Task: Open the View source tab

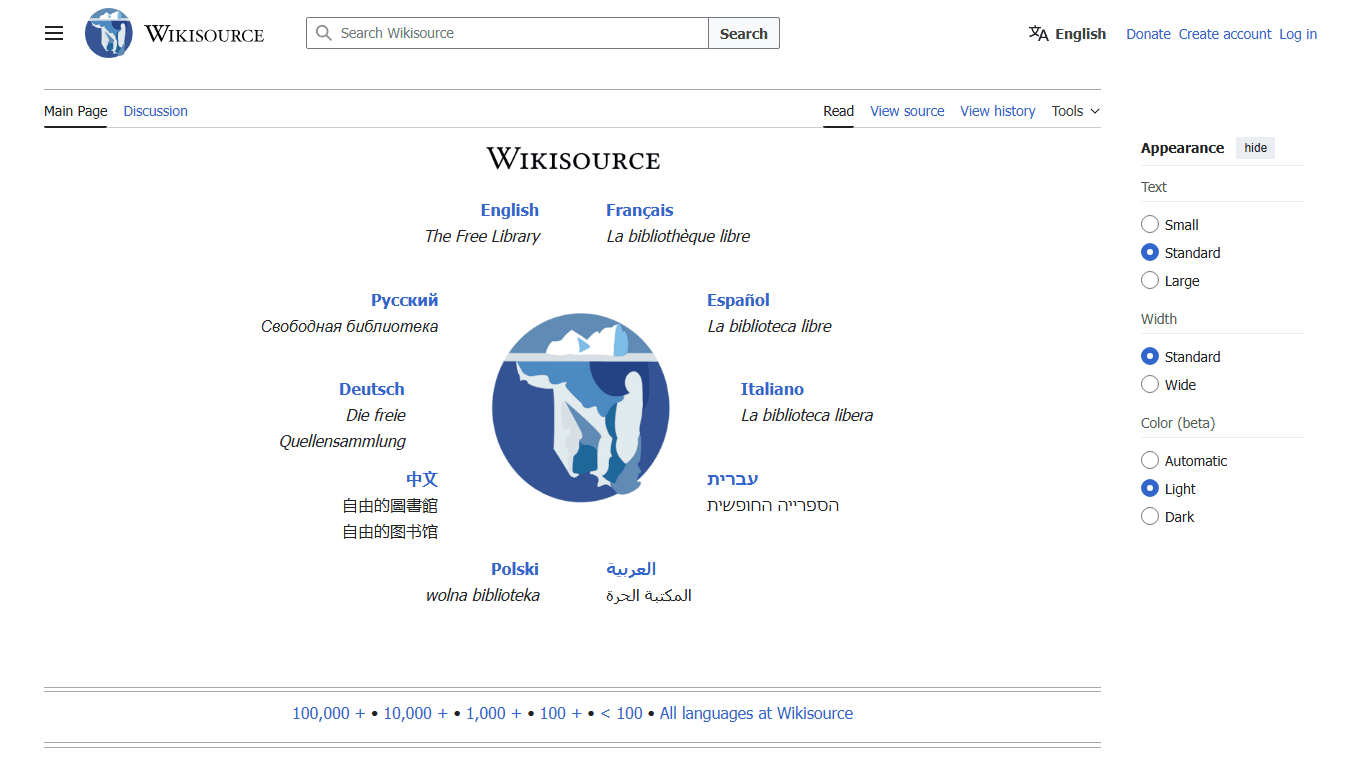Action: click(907, 111)
